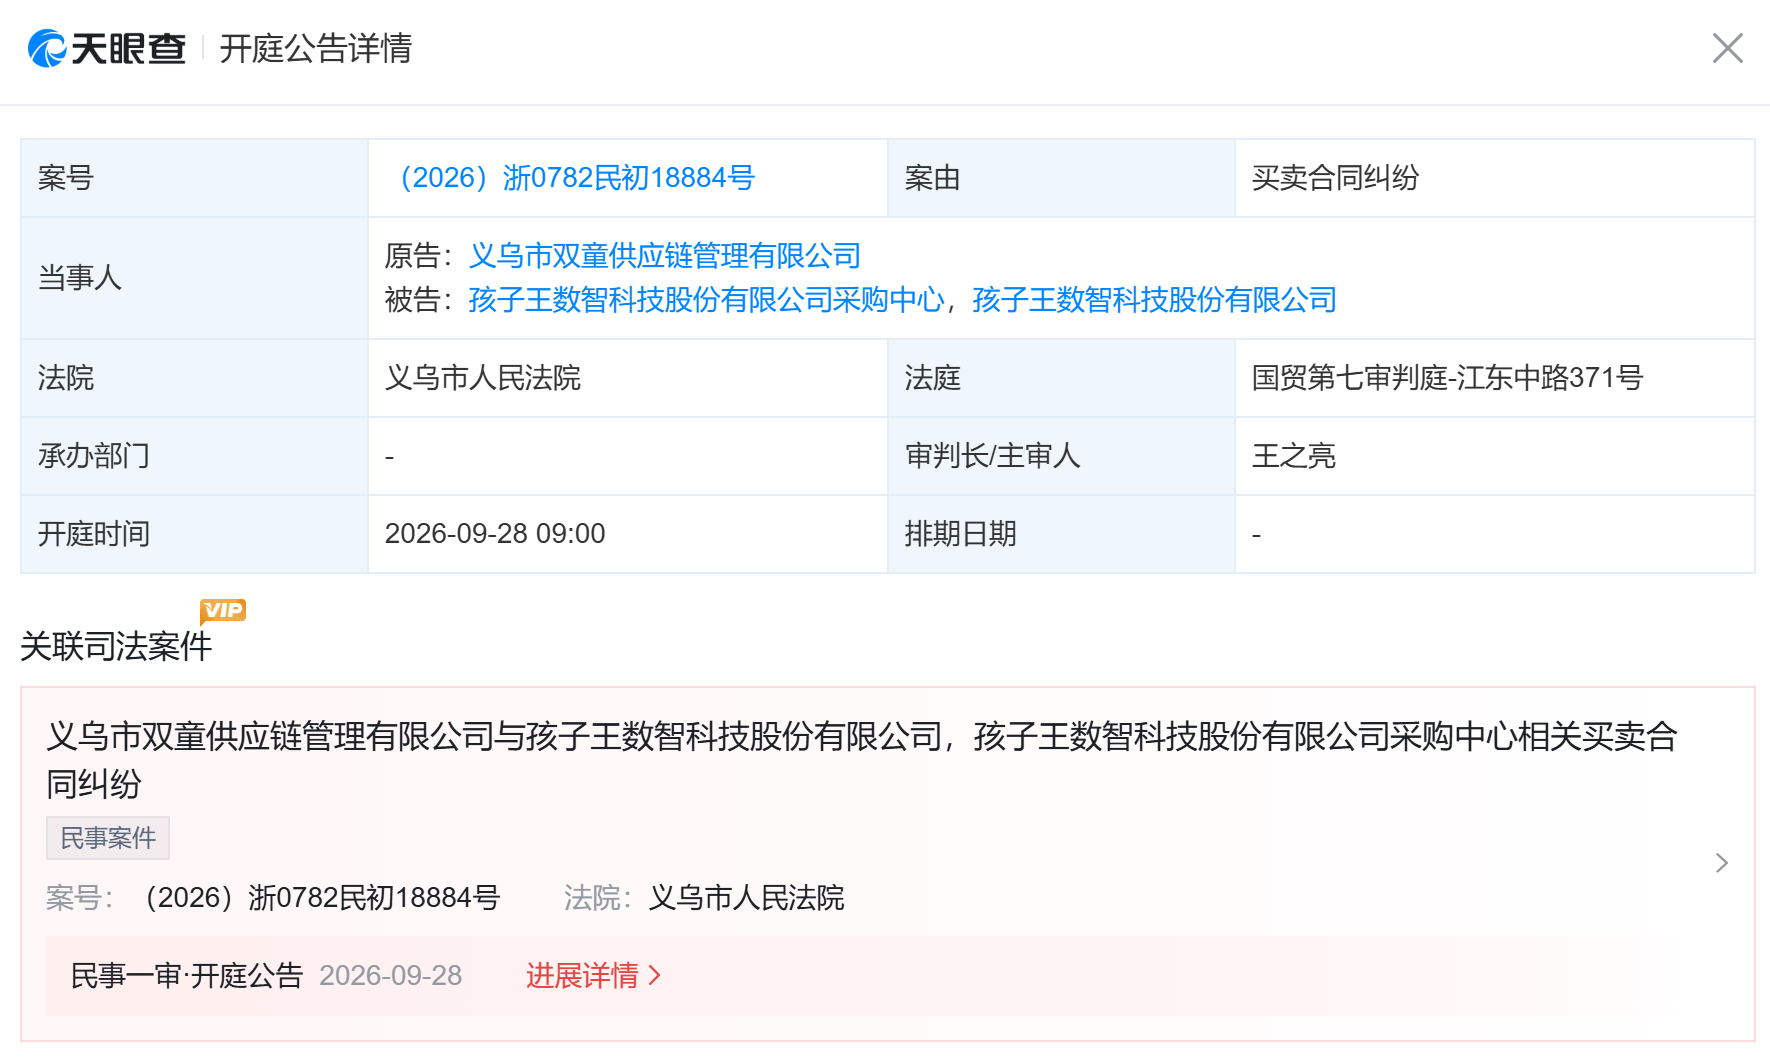The height and width of the screenshot is (1062, 1770).
Task: Select 民事一审·开庭公告 progress entry
Action: tap(187, 975)
